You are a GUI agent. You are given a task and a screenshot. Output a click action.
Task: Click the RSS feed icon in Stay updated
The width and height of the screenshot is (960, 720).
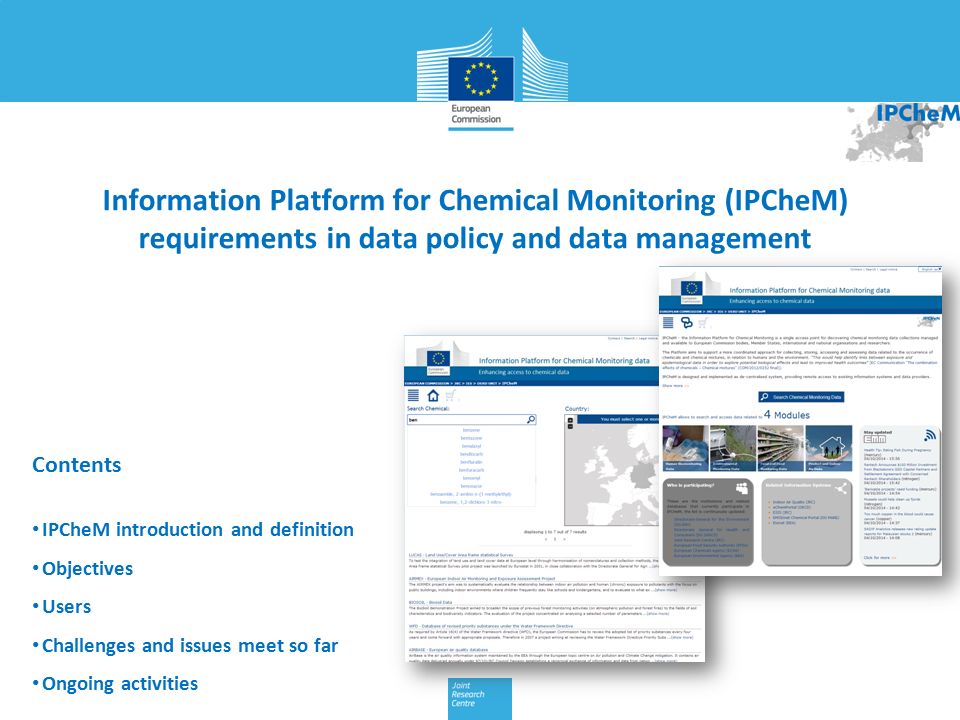[x=929, y=435]
